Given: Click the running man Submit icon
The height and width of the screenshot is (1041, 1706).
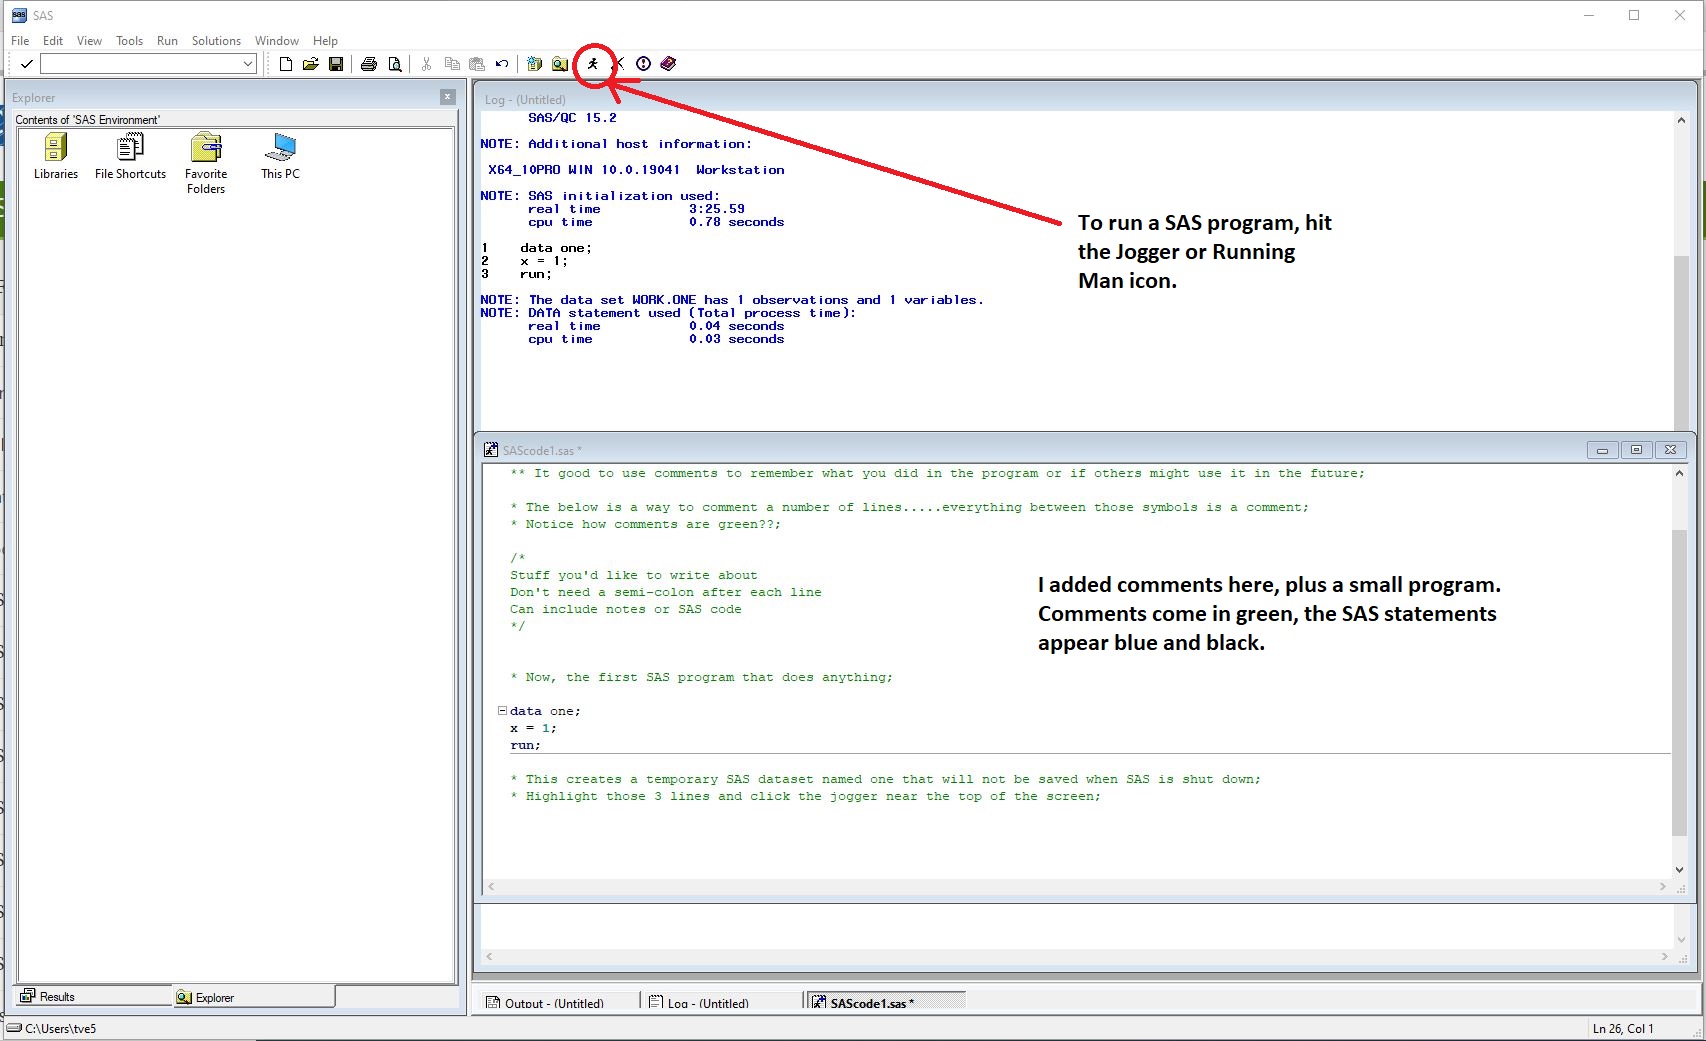Looking at the screenshot, I should 593,64.
